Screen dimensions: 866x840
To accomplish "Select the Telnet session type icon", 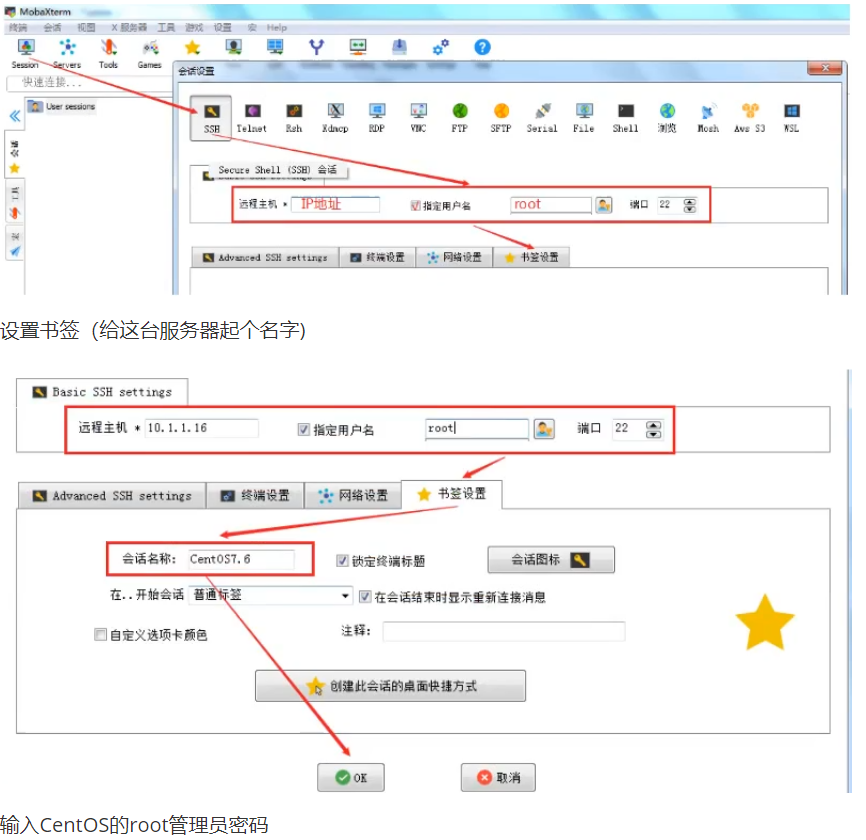I will 252,118.
